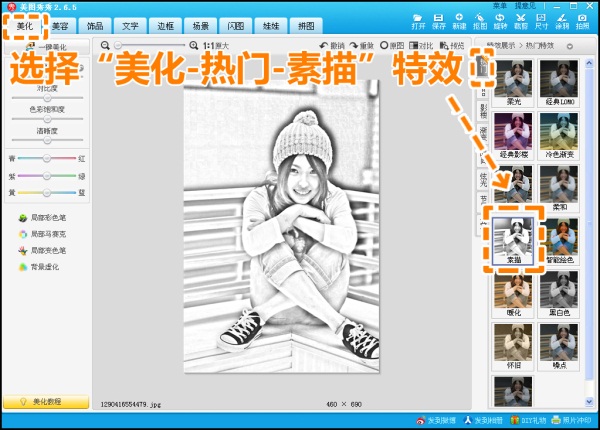Select the 裁剪 (Crop) tool icon
The width and height of the screenshot is (600, 430).
521,21
